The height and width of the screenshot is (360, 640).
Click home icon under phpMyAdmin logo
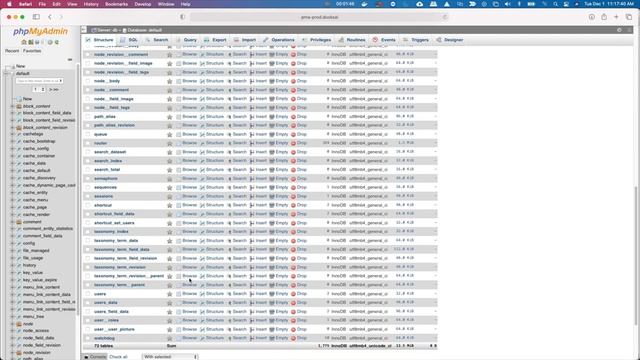[24, 42]
